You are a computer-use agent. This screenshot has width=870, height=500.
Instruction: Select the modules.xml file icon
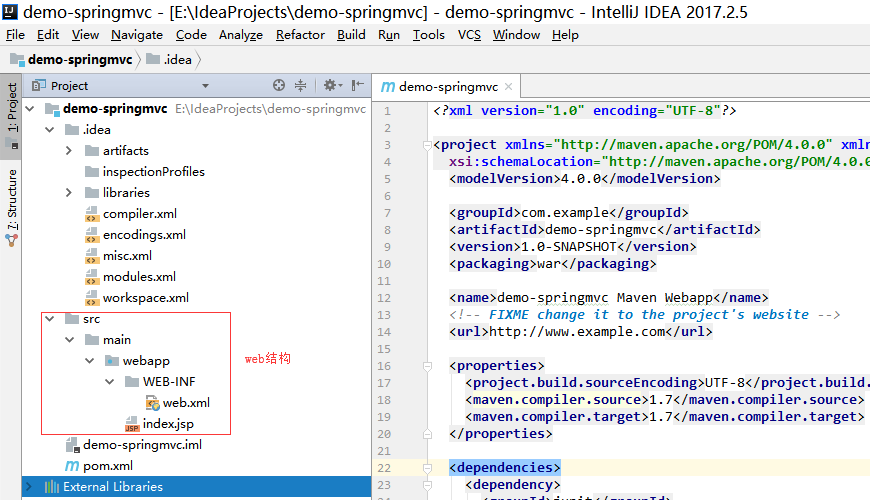tap(92, 277)
